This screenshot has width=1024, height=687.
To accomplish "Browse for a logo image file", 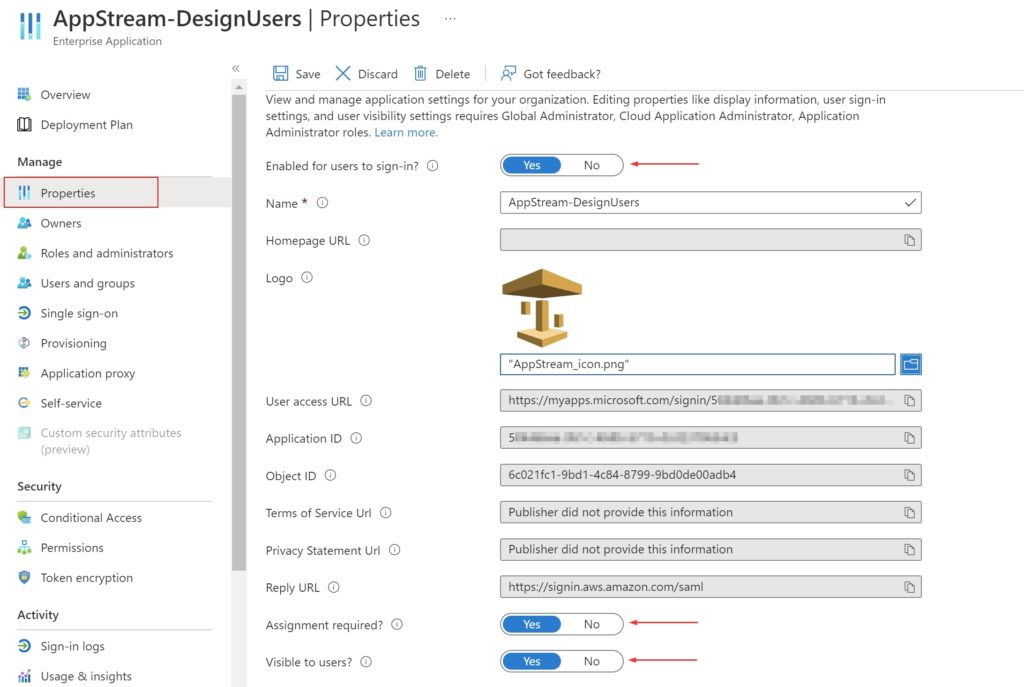I will (x=910, y=364).
